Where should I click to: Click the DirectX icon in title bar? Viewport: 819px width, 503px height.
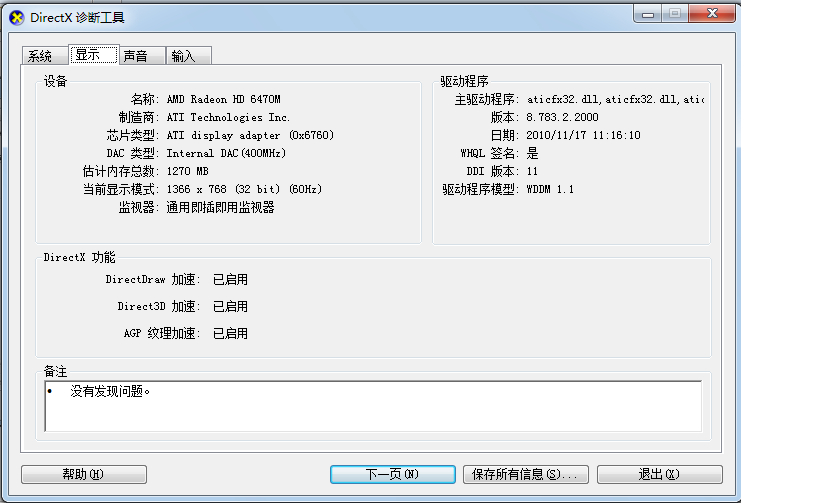17,18
